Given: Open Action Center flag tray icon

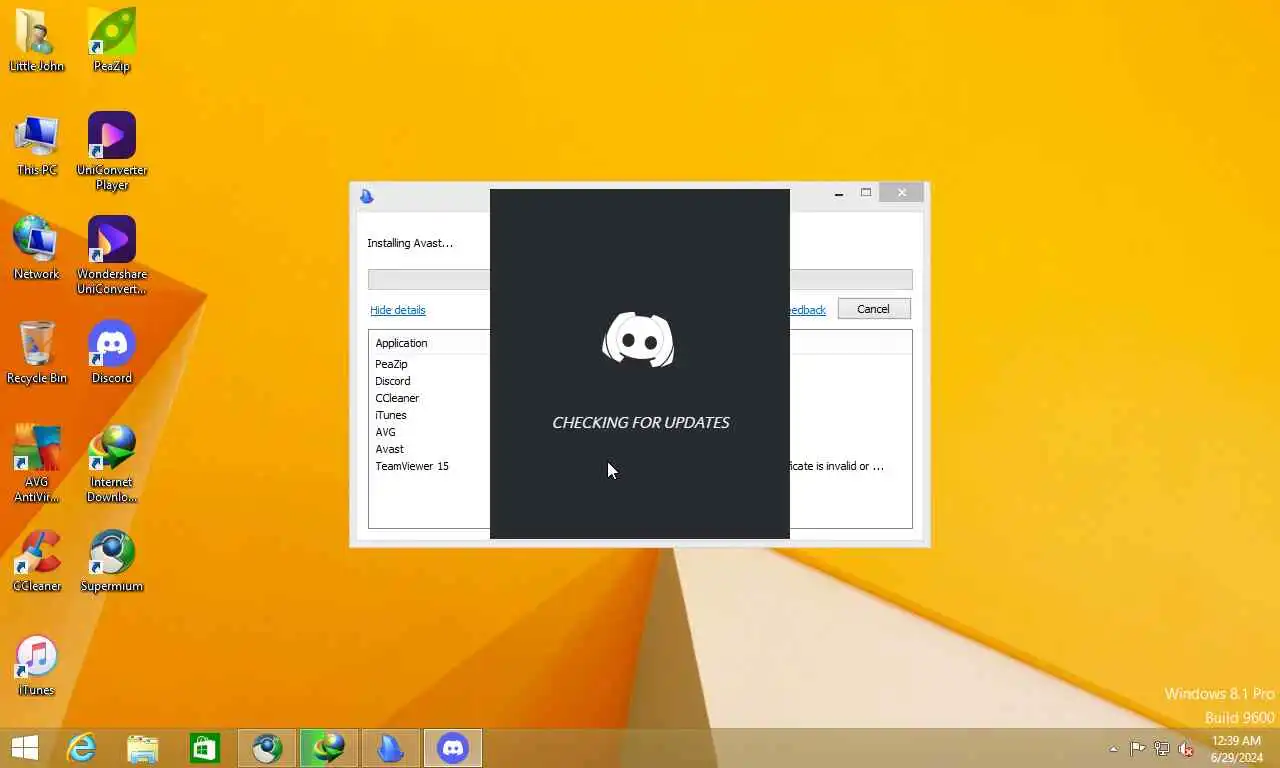Looking at the screenshot, I should pos(1138,748).
